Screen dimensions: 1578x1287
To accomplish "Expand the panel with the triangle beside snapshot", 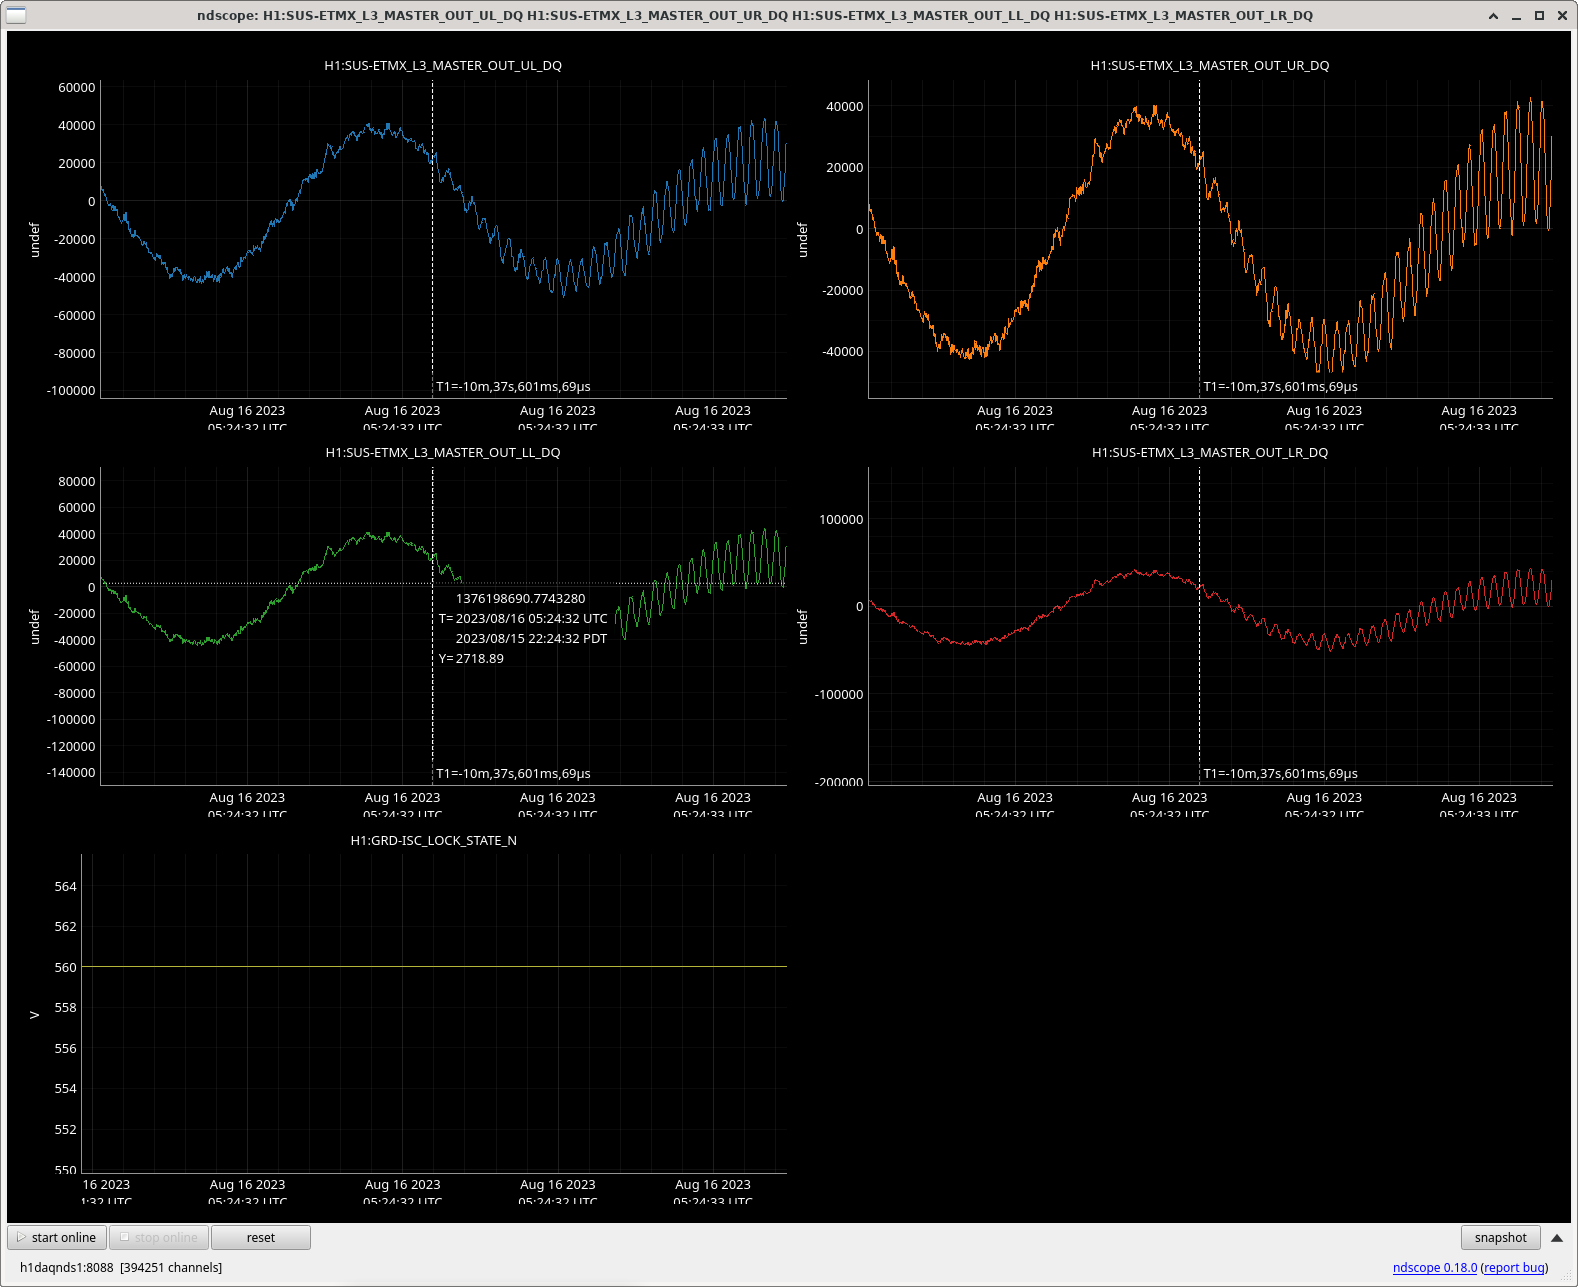I will (x=1557, y=1238).
